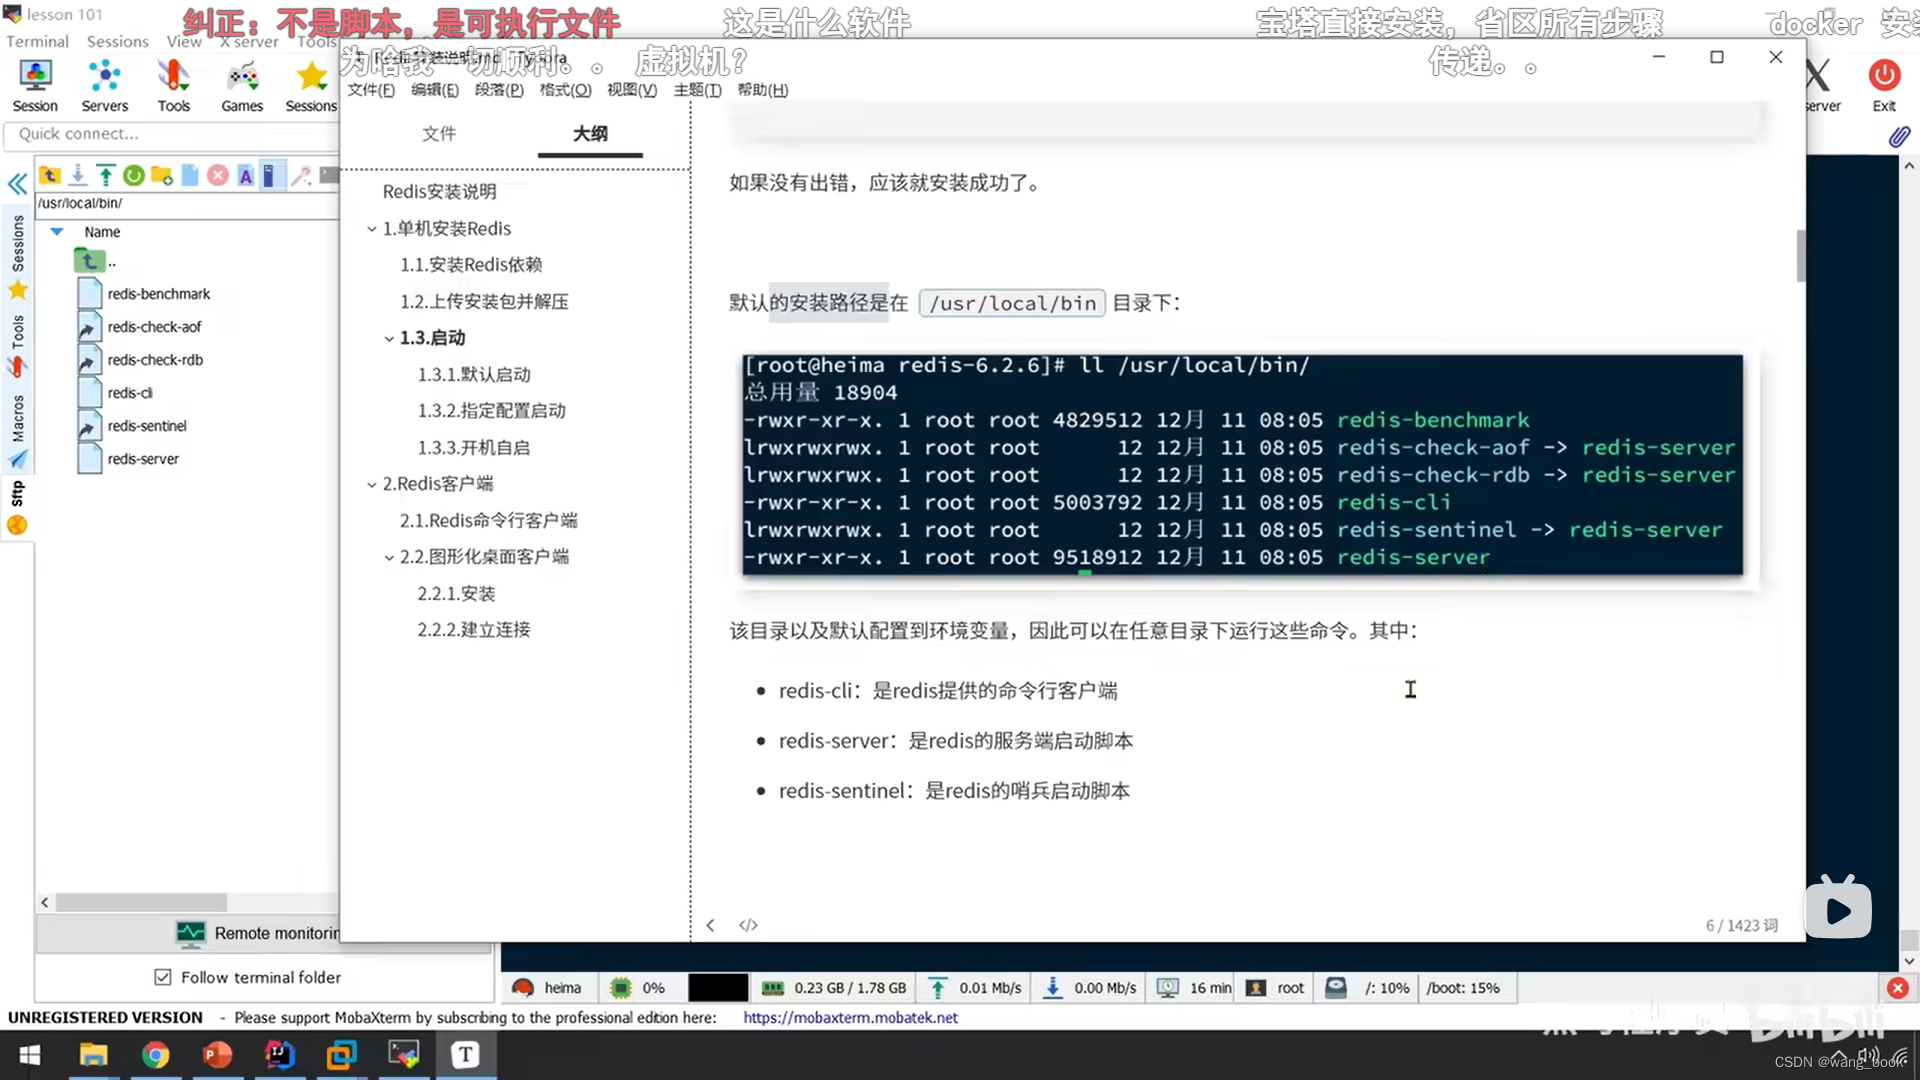The width and height of the screenshot is (1920, 1080).
Task: Open the mobaxterm.mobatek.net link
Action: [850, 1017]
